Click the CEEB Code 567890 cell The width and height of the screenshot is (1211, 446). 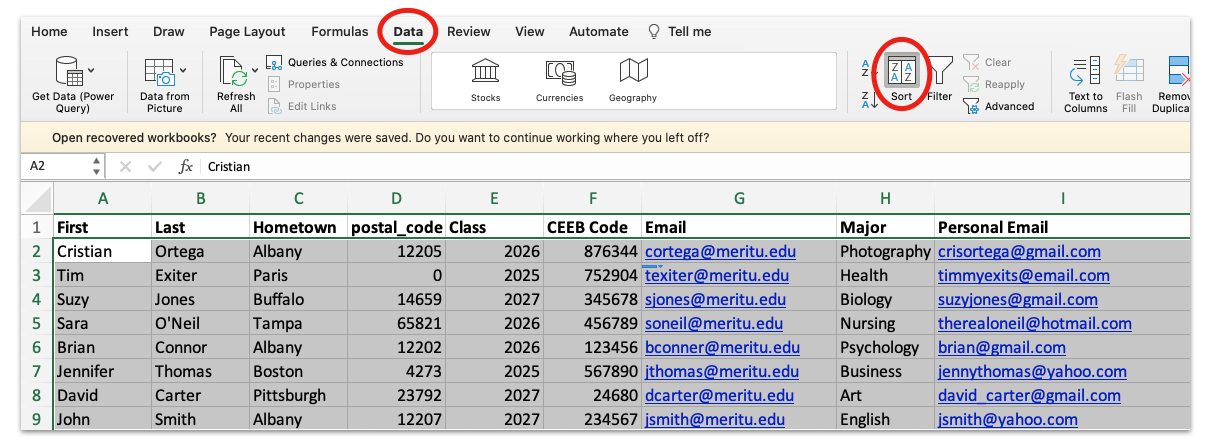(593, 371)
